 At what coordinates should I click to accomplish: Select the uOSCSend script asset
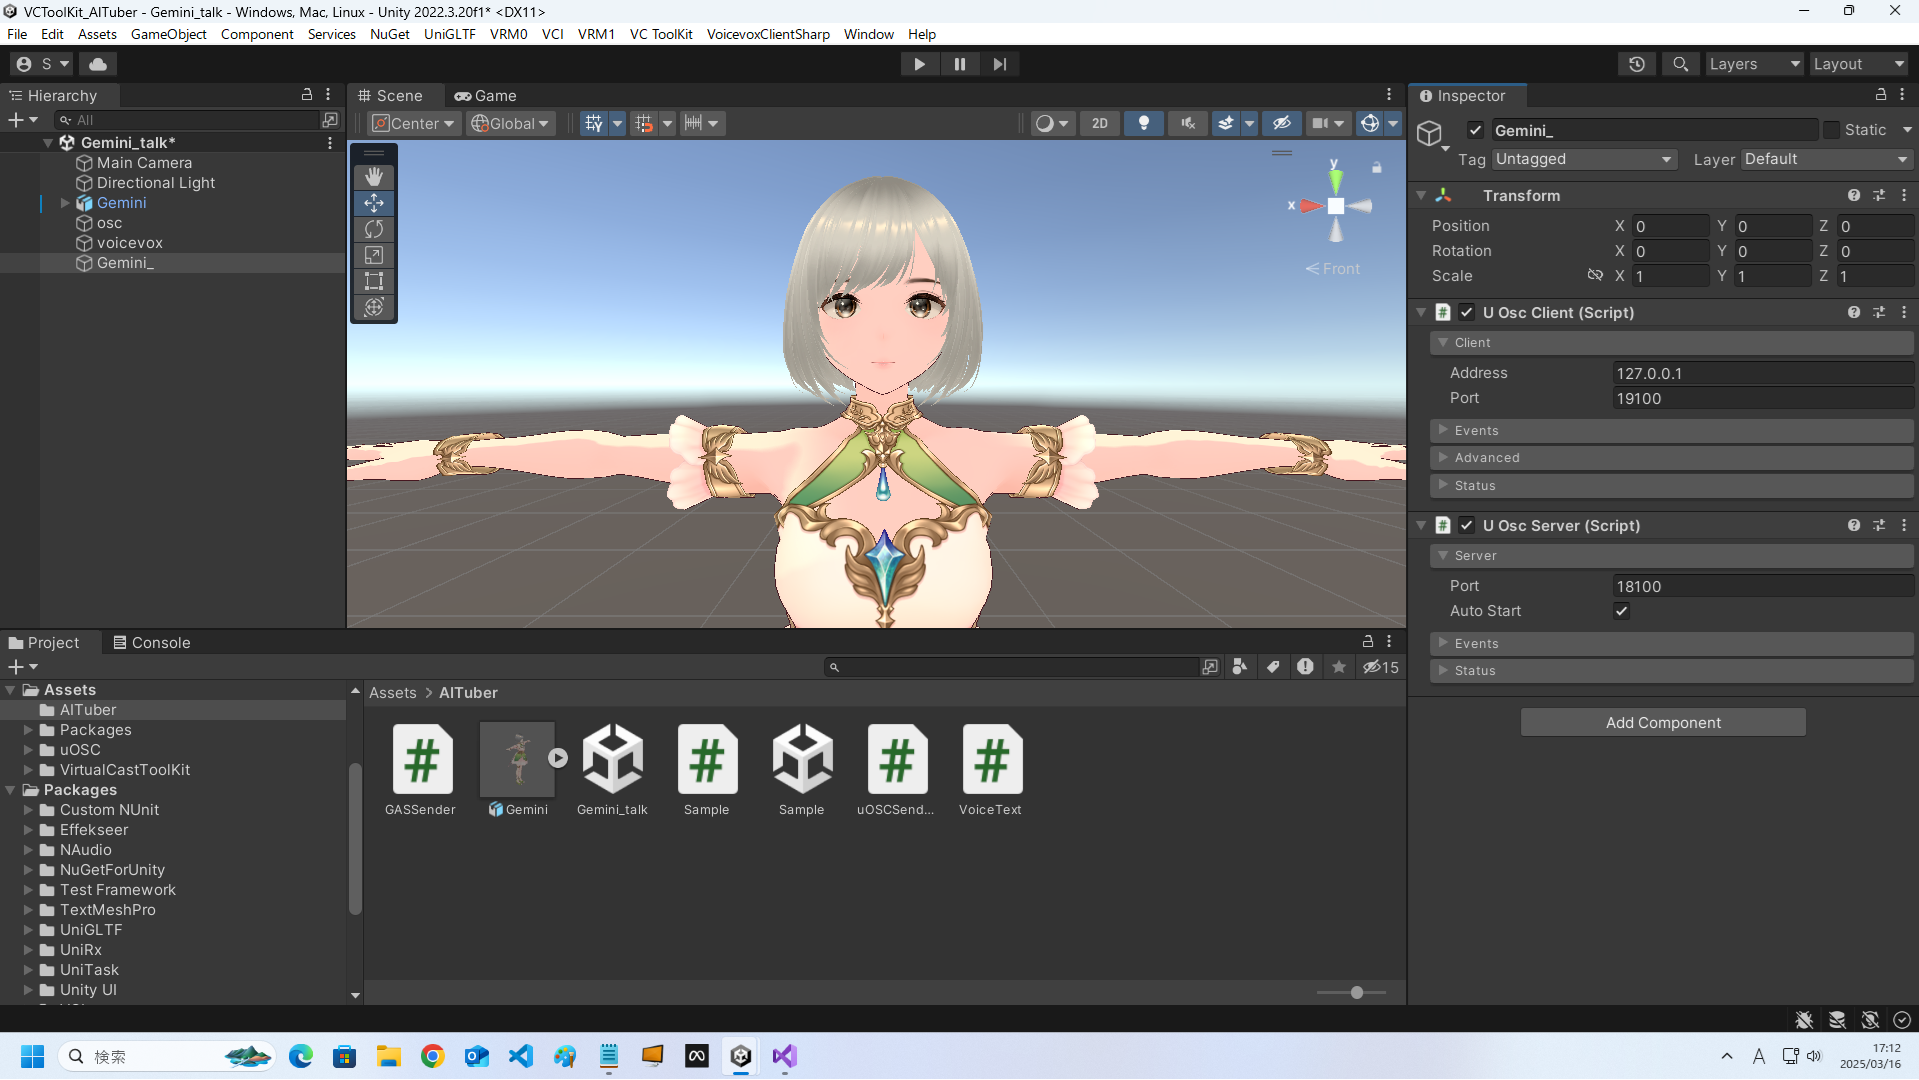pyautogui.click(x=896, y=770)
